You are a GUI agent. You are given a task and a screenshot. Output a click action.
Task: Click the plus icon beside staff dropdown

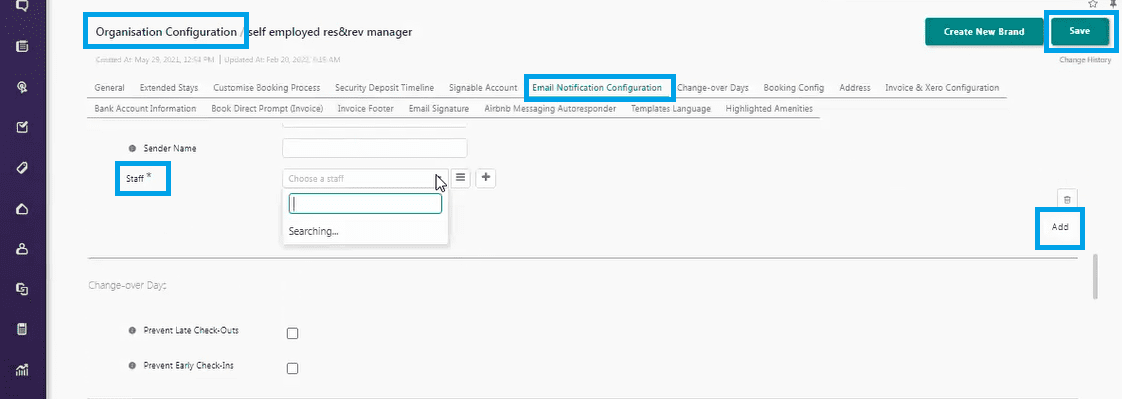tap(486, 178)
